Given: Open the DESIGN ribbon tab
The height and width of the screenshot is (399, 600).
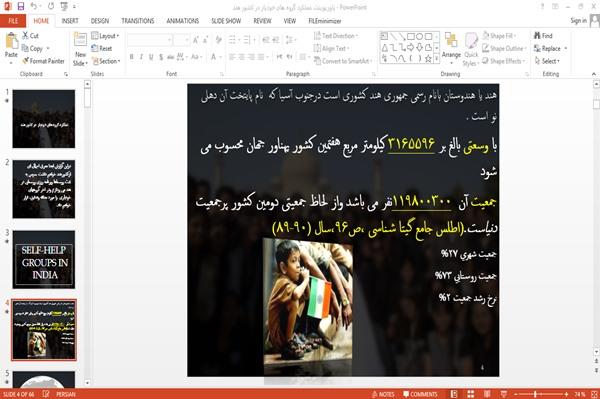Looking at the screenshot, I should tap(99, 21).
